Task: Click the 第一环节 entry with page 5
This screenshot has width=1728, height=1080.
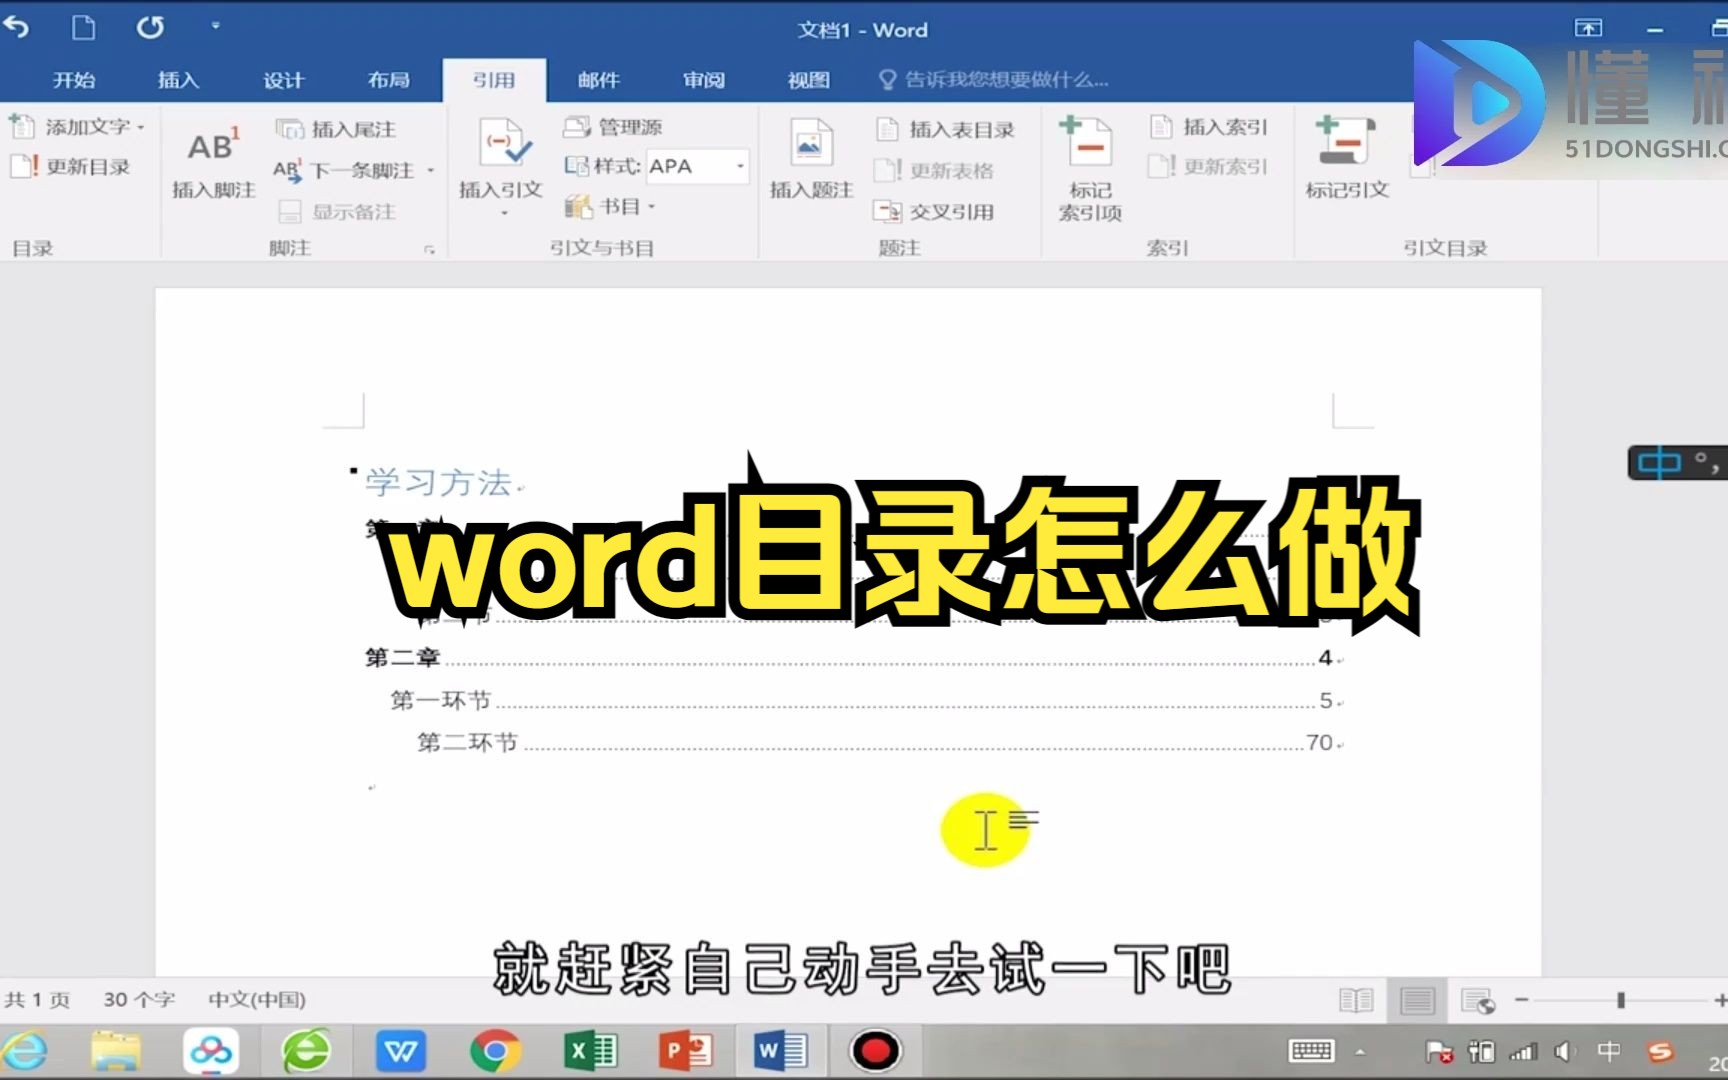Action: 861,700
